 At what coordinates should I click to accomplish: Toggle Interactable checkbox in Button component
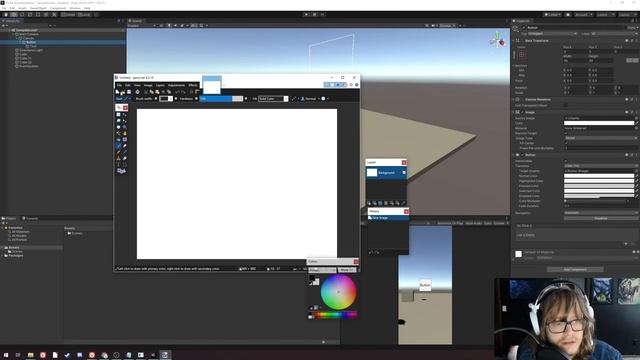pyautogui.click(x=566, y=161)
